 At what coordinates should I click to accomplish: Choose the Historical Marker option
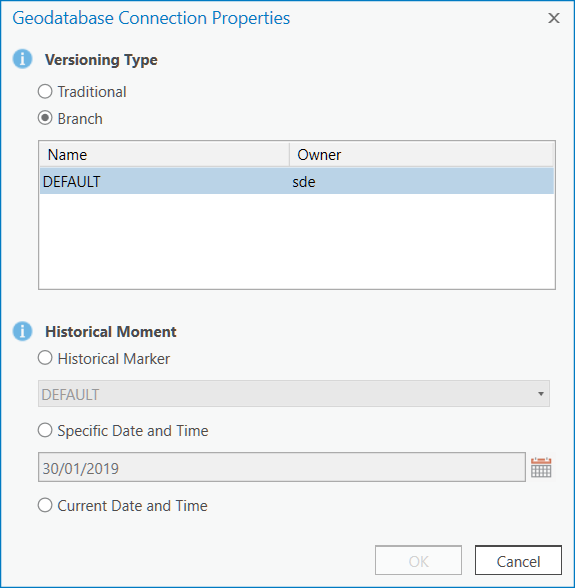coord(45,358)
